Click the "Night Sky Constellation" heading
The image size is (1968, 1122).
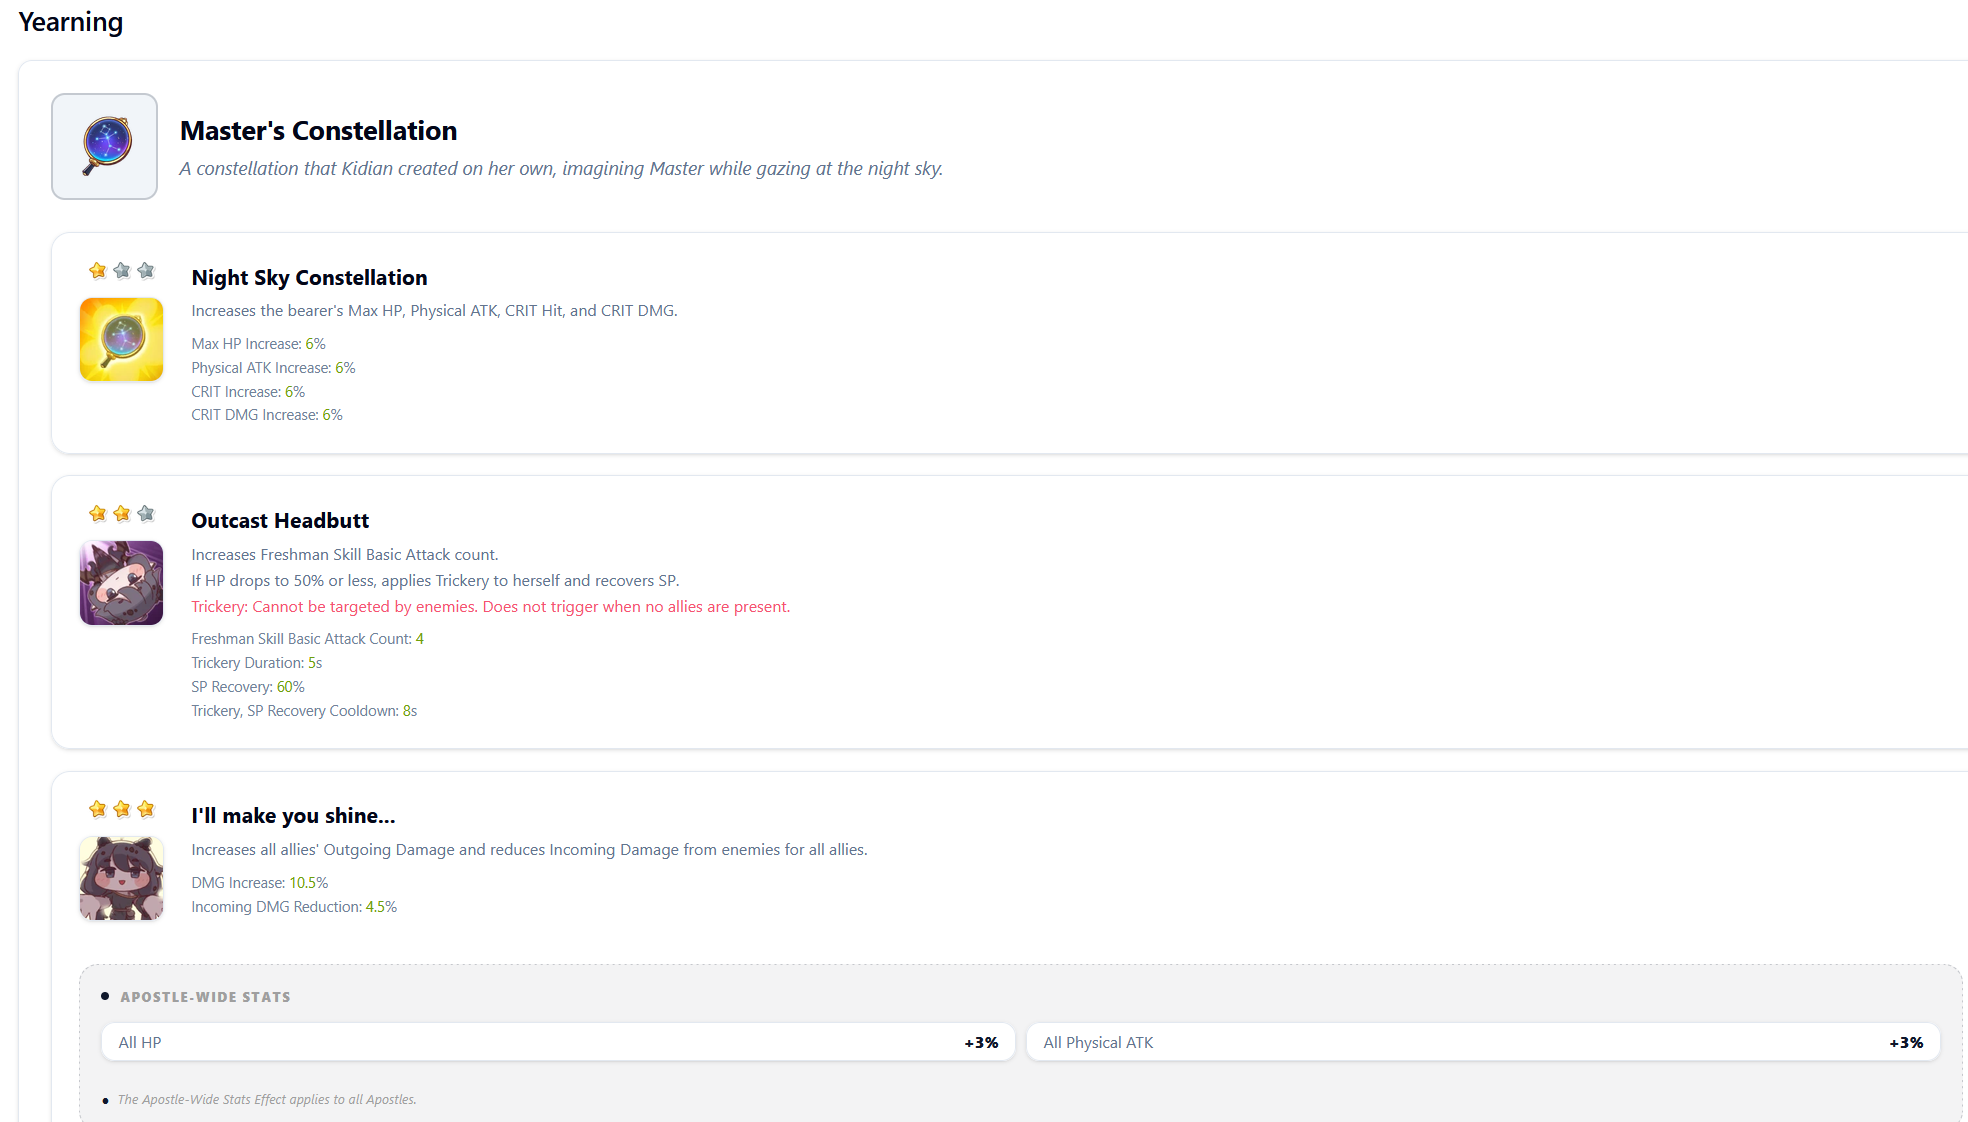coord(310,278)
